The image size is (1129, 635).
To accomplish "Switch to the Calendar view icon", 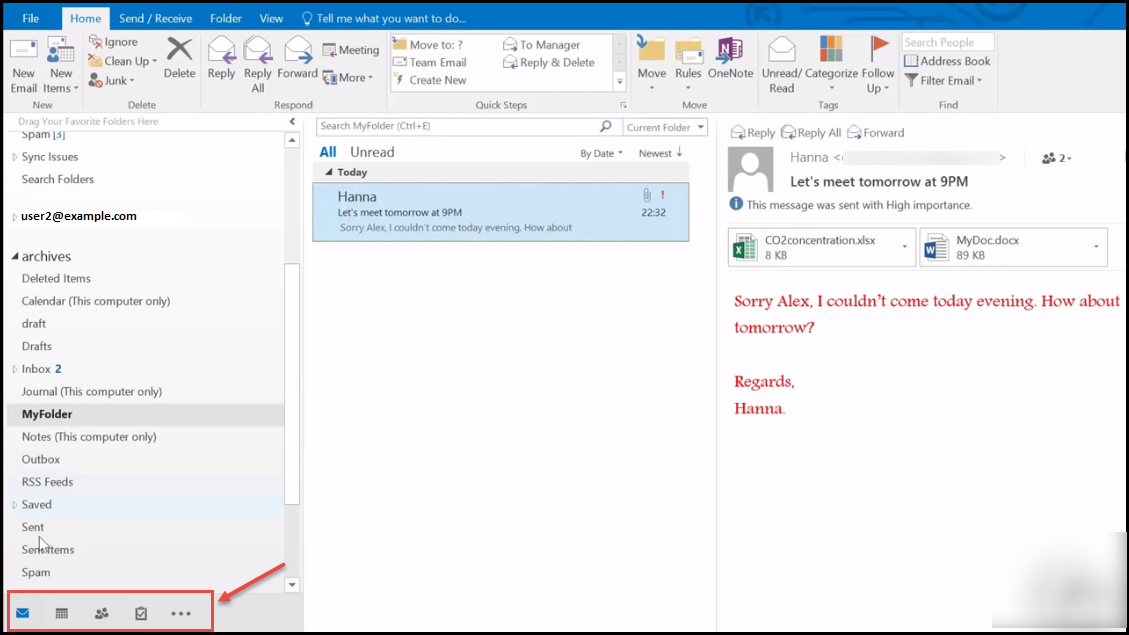I will coord(62,613).
